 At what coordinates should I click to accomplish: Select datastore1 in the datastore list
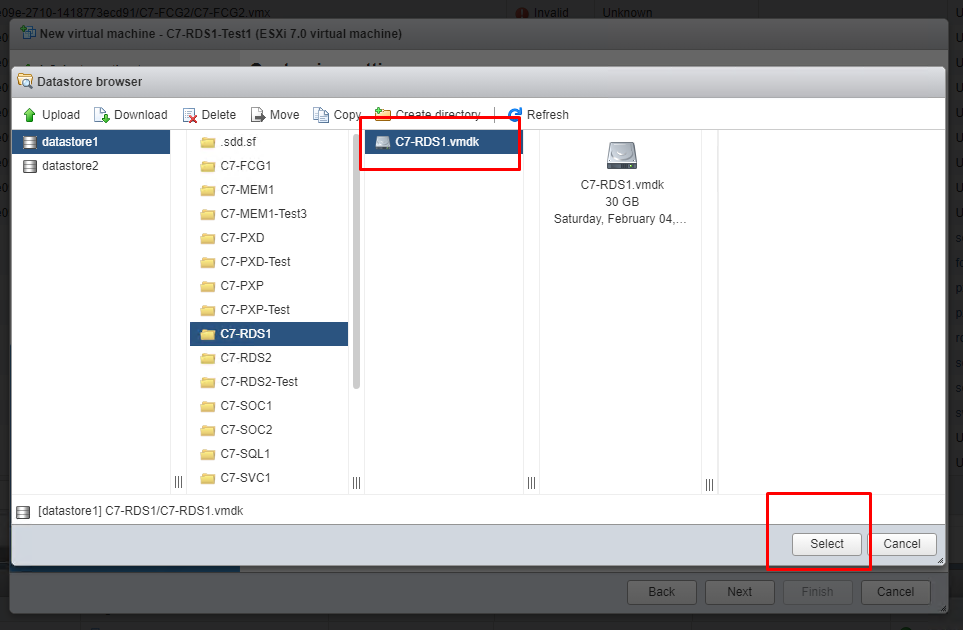click(x=70, y=142)
